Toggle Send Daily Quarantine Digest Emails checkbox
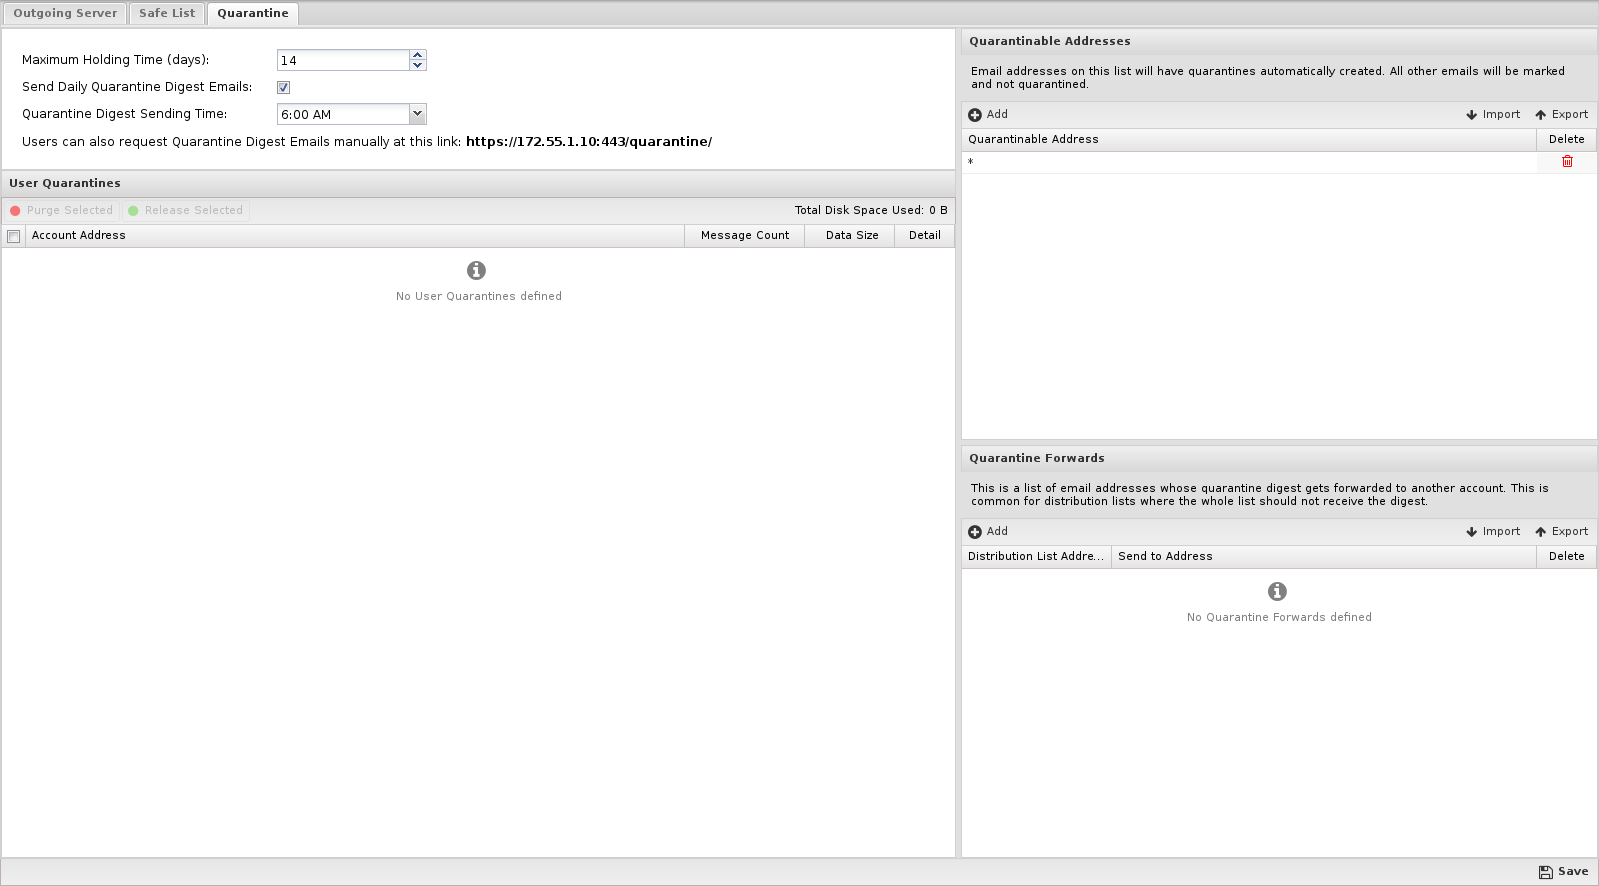Image resolution: width=1599 pixels, height=886 pixels. [x=283, y=87]
